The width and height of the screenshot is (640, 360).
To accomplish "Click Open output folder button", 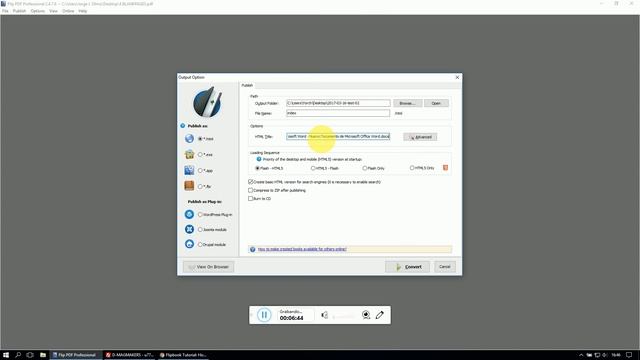I will pyautogui.click(x=436, y=103).
